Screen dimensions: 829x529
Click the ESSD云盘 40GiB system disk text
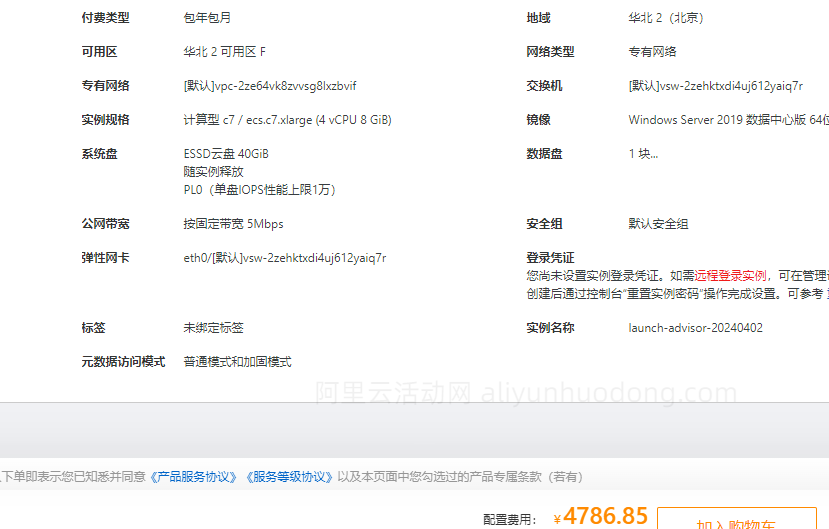(226, 154)
